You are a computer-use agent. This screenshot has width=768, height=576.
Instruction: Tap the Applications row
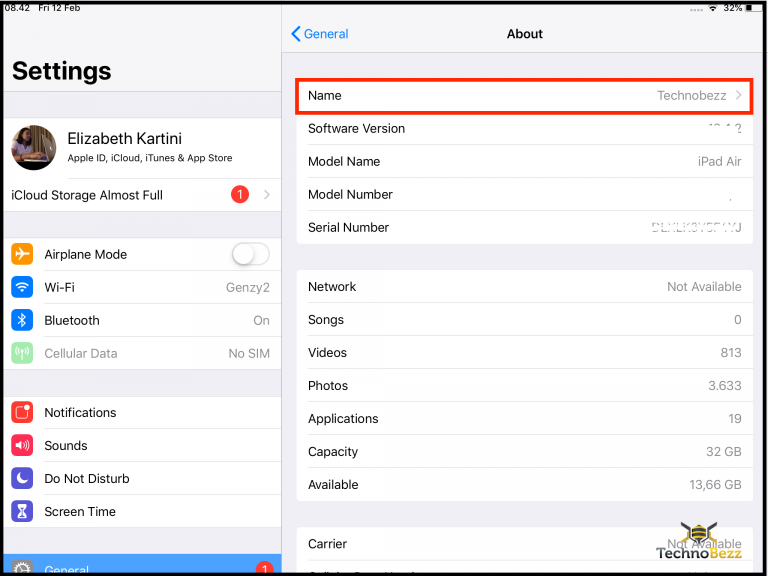tap(525, 418)
